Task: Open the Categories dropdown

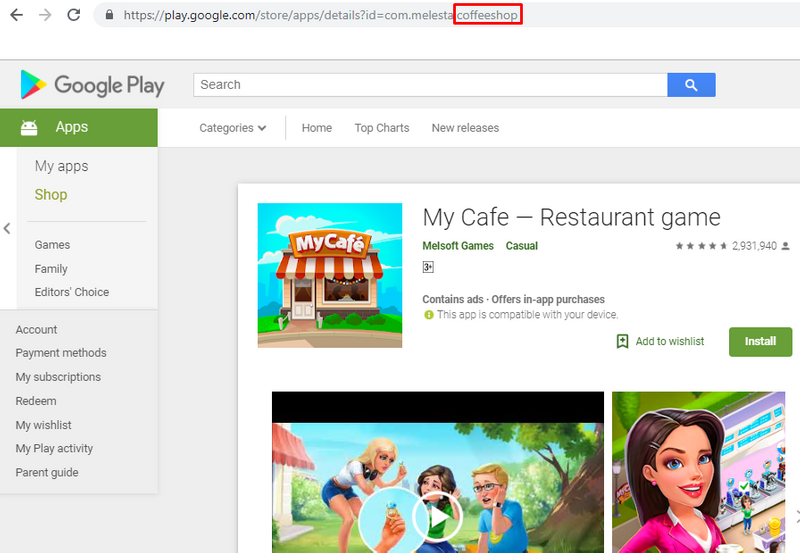Action: point(233,128)
